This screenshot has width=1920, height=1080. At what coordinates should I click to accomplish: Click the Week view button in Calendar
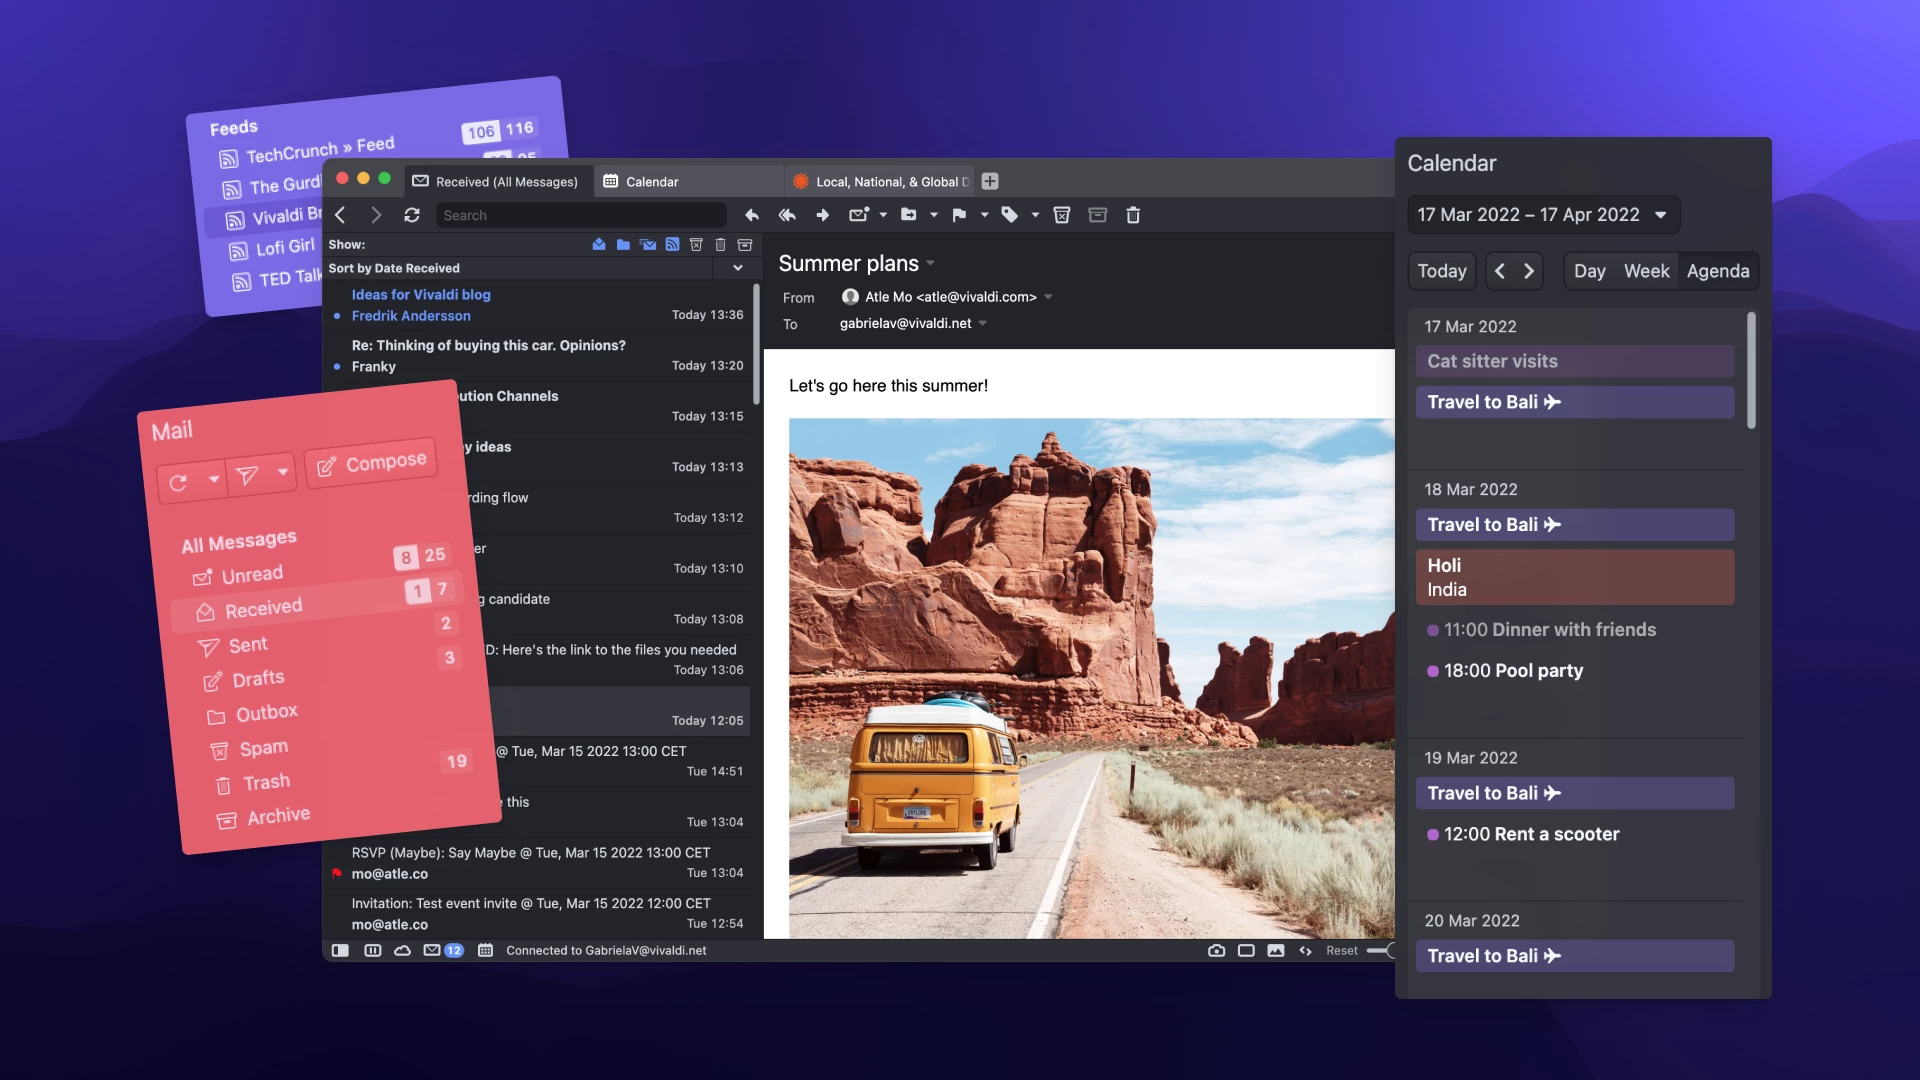[x=1646, y=272]
